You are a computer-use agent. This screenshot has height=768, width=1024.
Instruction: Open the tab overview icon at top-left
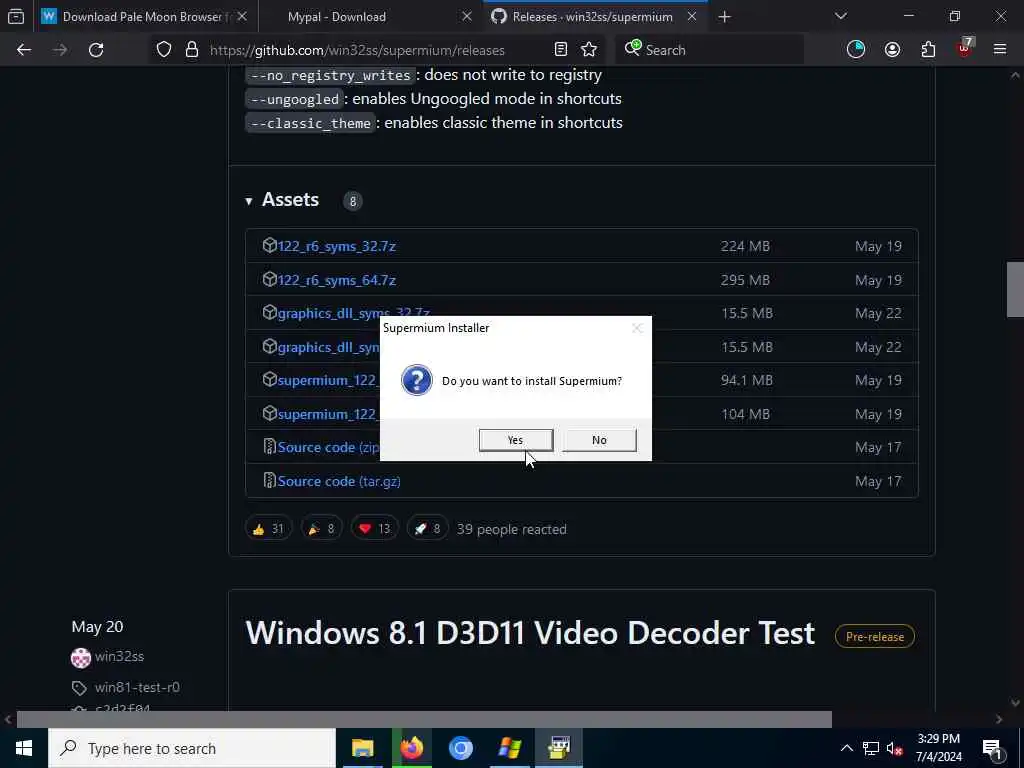[16, 16]
